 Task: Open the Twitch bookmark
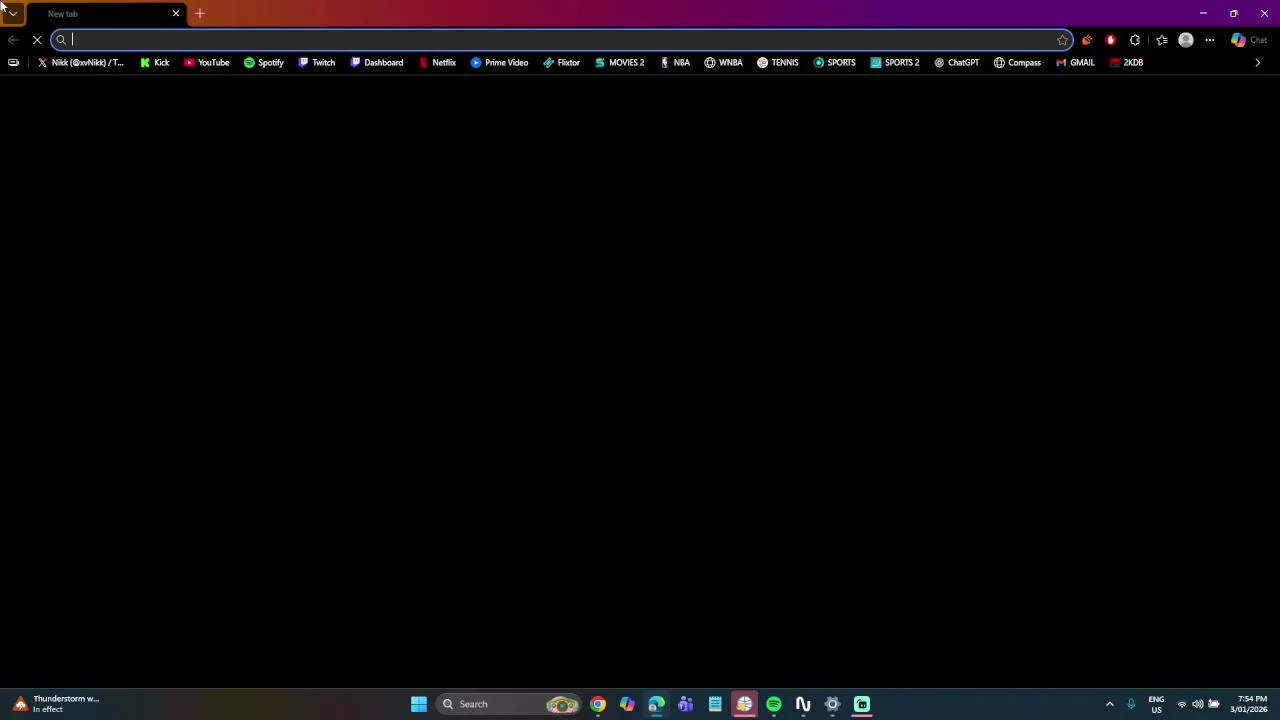316,62
